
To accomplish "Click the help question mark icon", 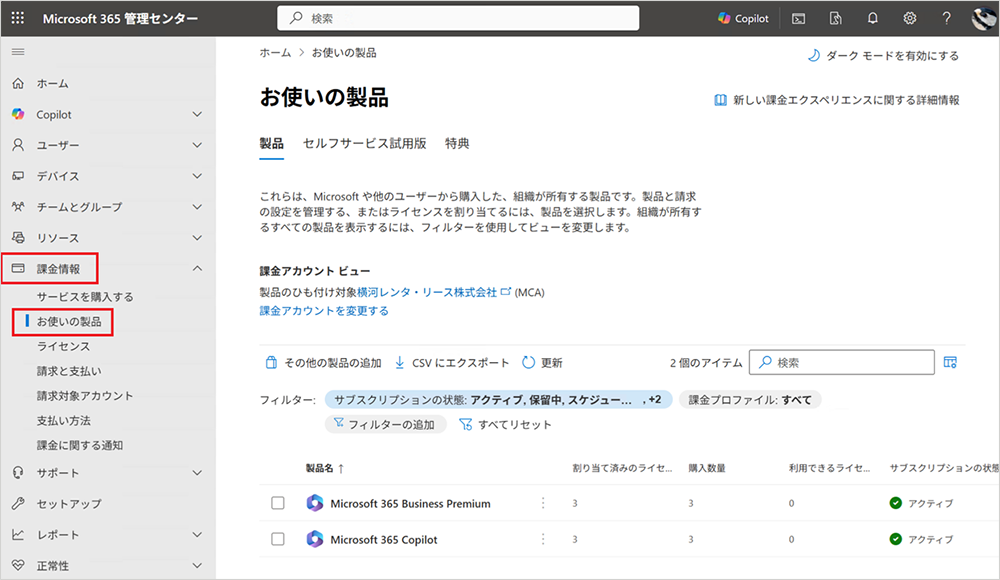I will [946, 19].
